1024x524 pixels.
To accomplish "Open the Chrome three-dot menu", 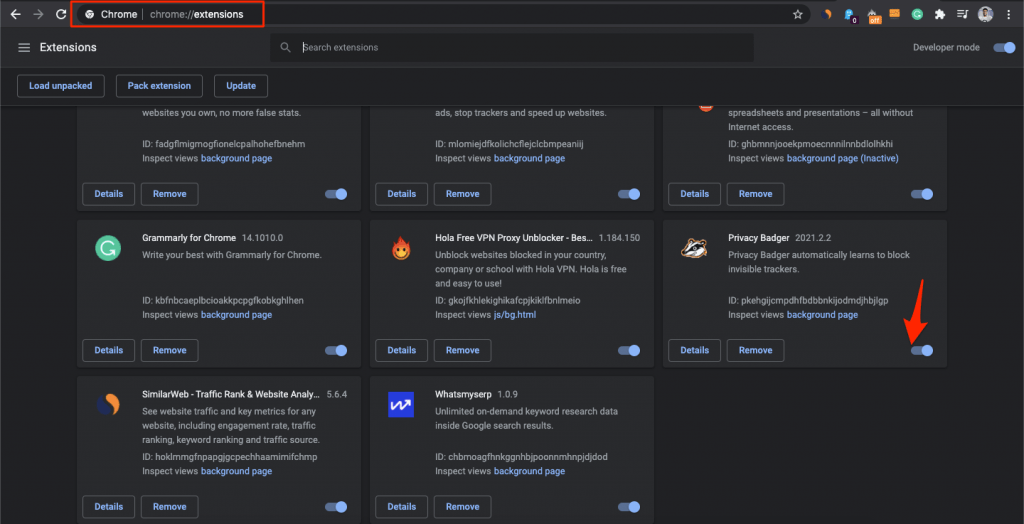I will [1009, 15].
